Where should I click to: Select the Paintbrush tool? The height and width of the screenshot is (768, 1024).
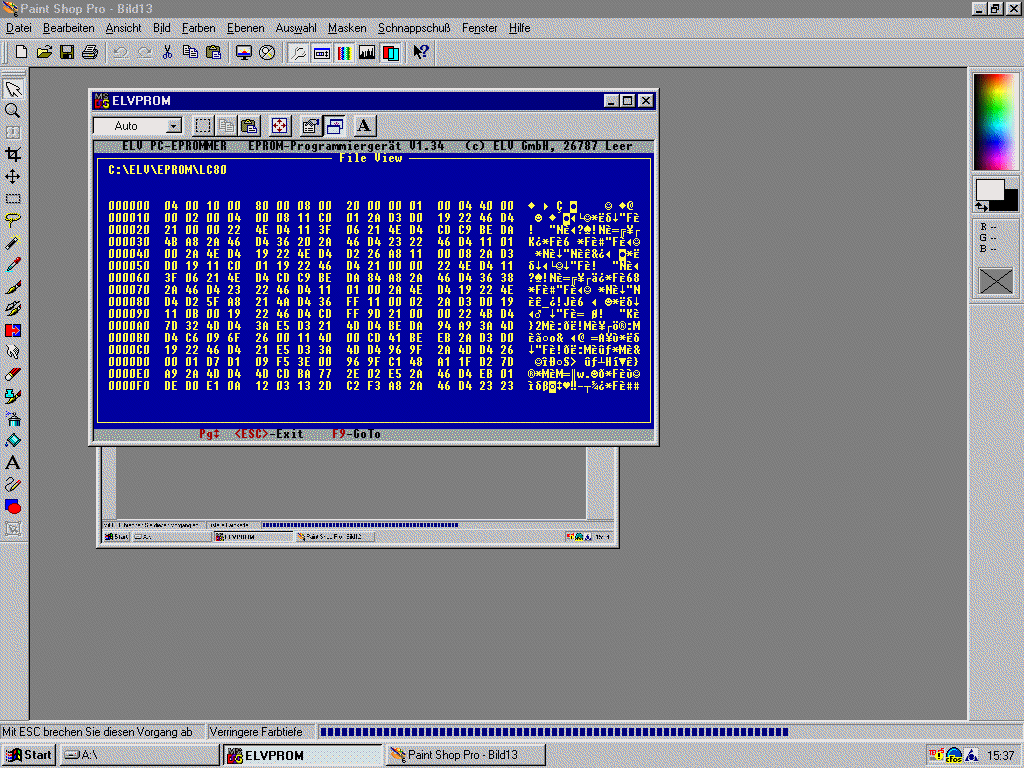13,287
